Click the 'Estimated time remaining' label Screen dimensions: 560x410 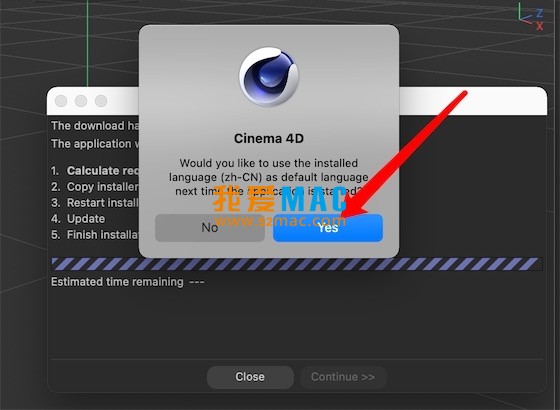click(117, 282)
